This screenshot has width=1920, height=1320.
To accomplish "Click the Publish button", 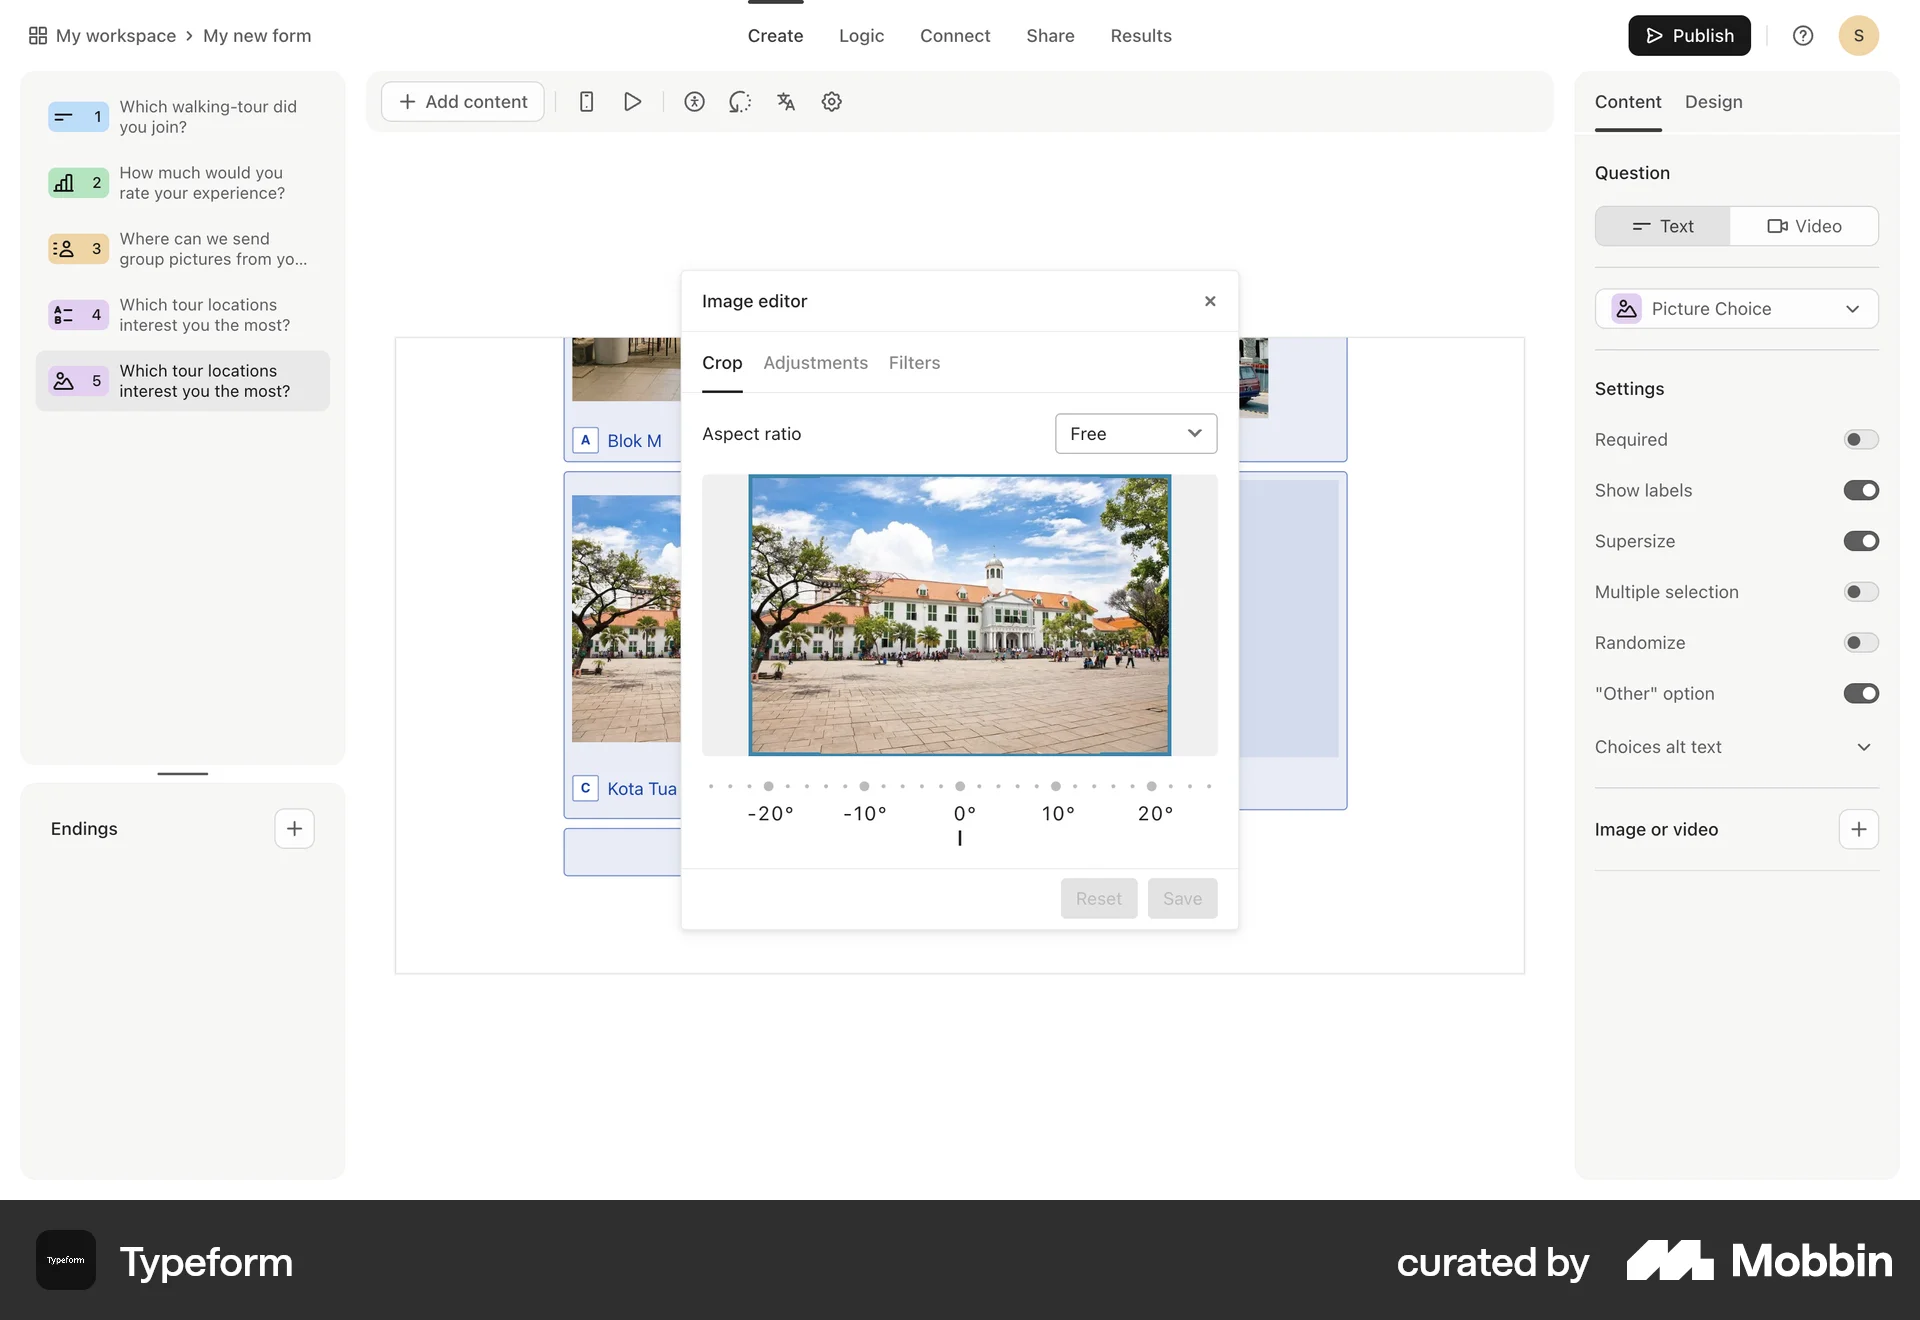I will point(1689,35).
